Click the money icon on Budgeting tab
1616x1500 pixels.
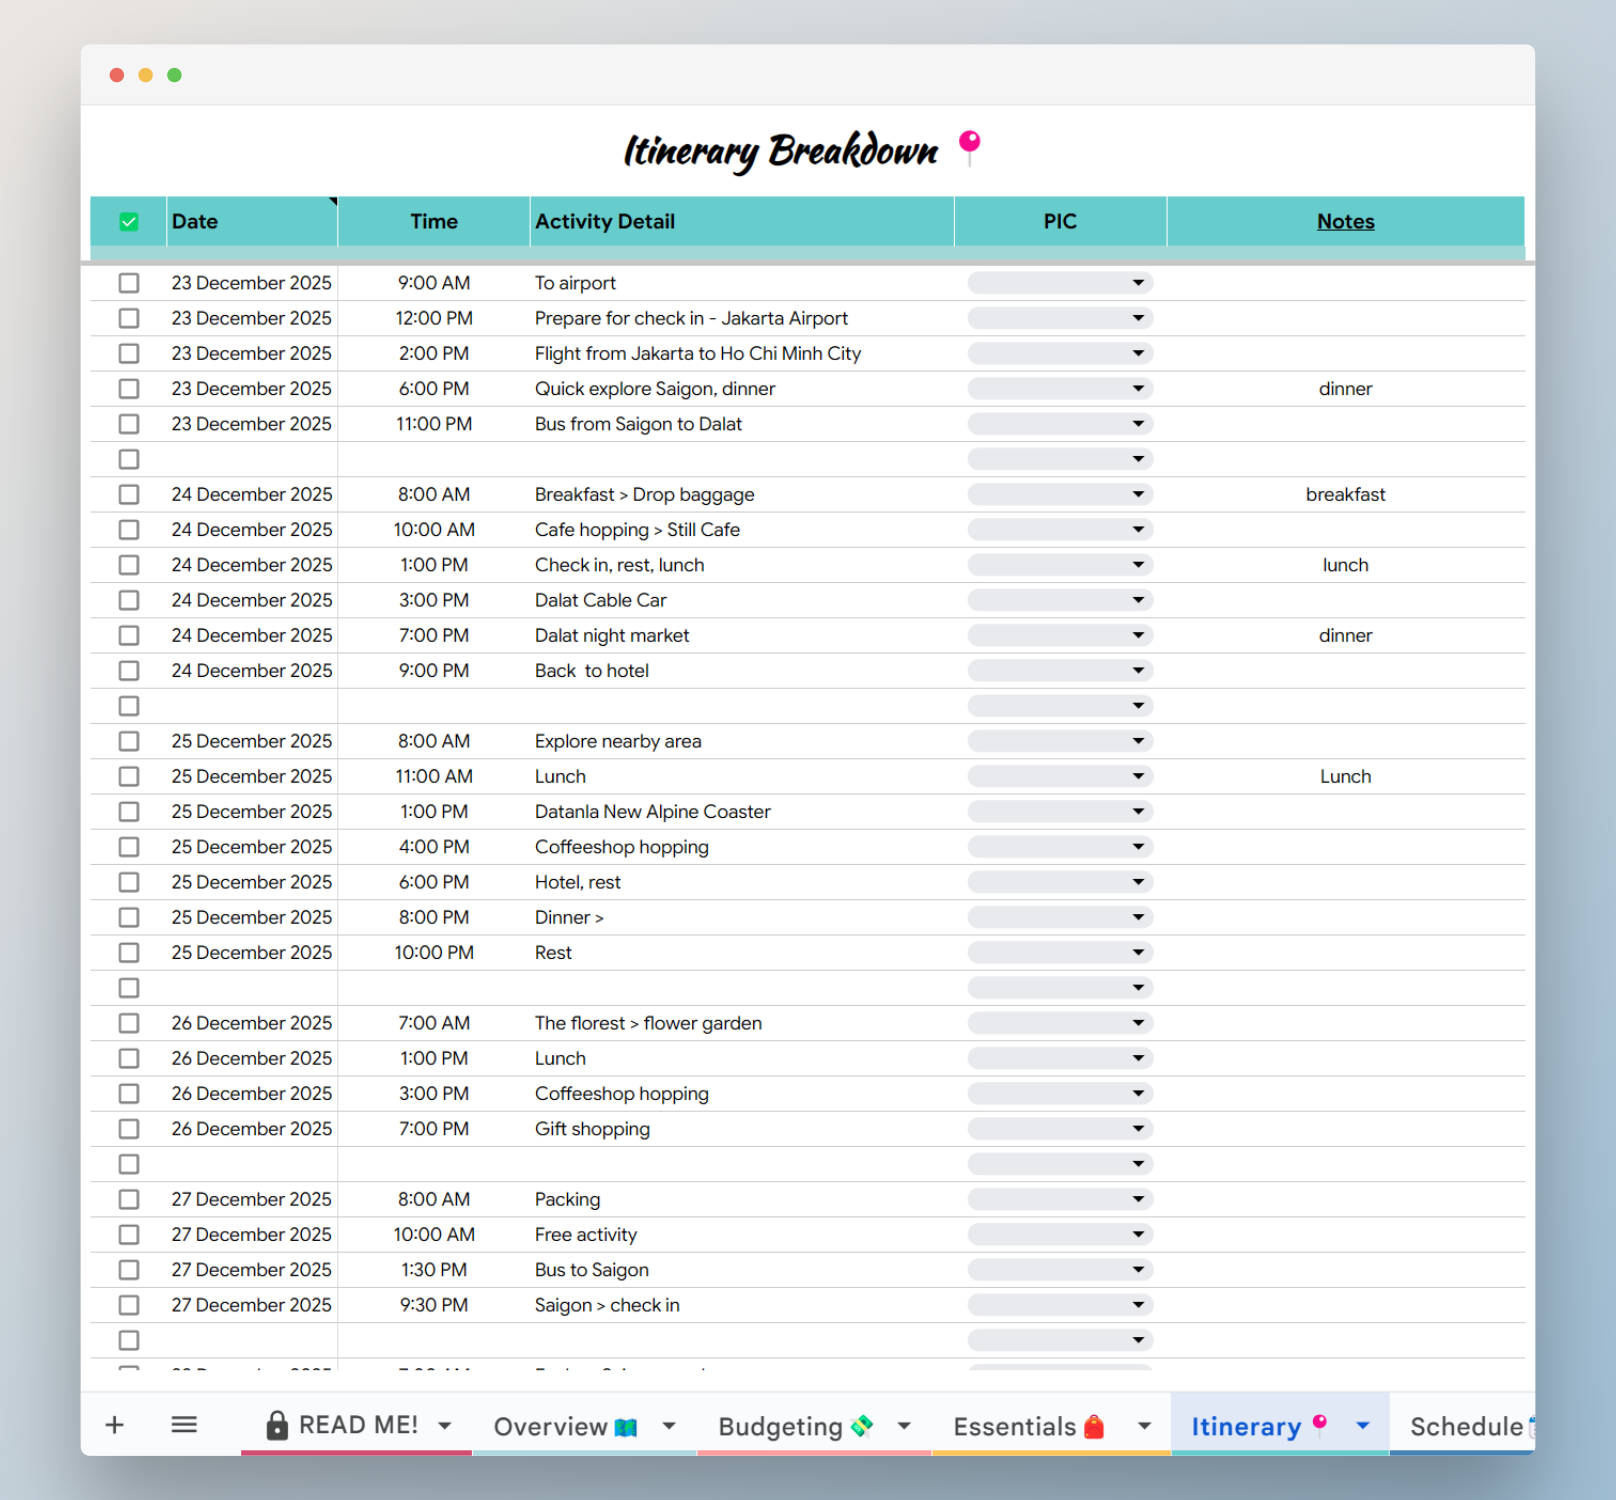click(862, 1426)
